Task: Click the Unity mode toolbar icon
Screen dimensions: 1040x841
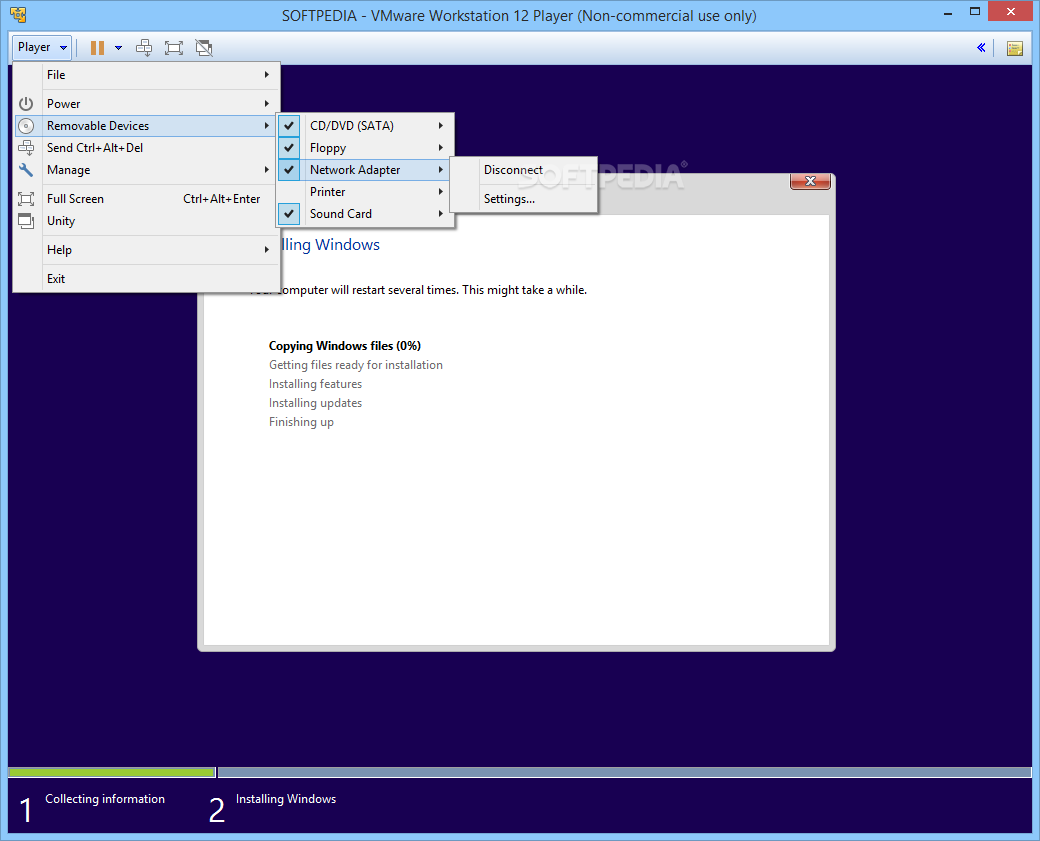Action: click(204, 48)
